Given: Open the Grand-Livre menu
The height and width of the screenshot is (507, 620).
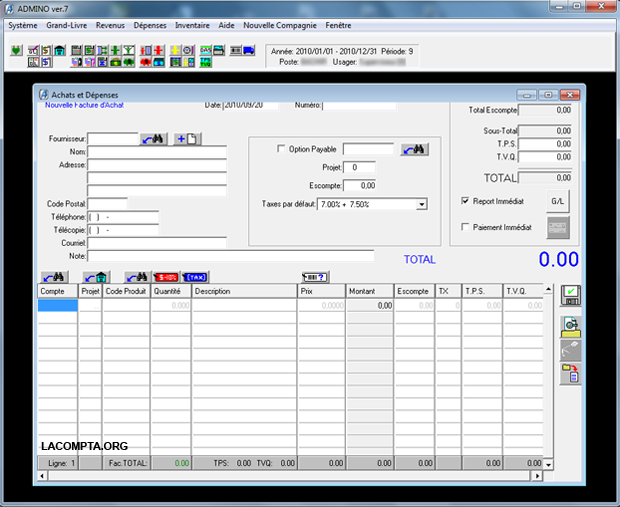Looking at the screenshot, I should (x=66, y=25).
